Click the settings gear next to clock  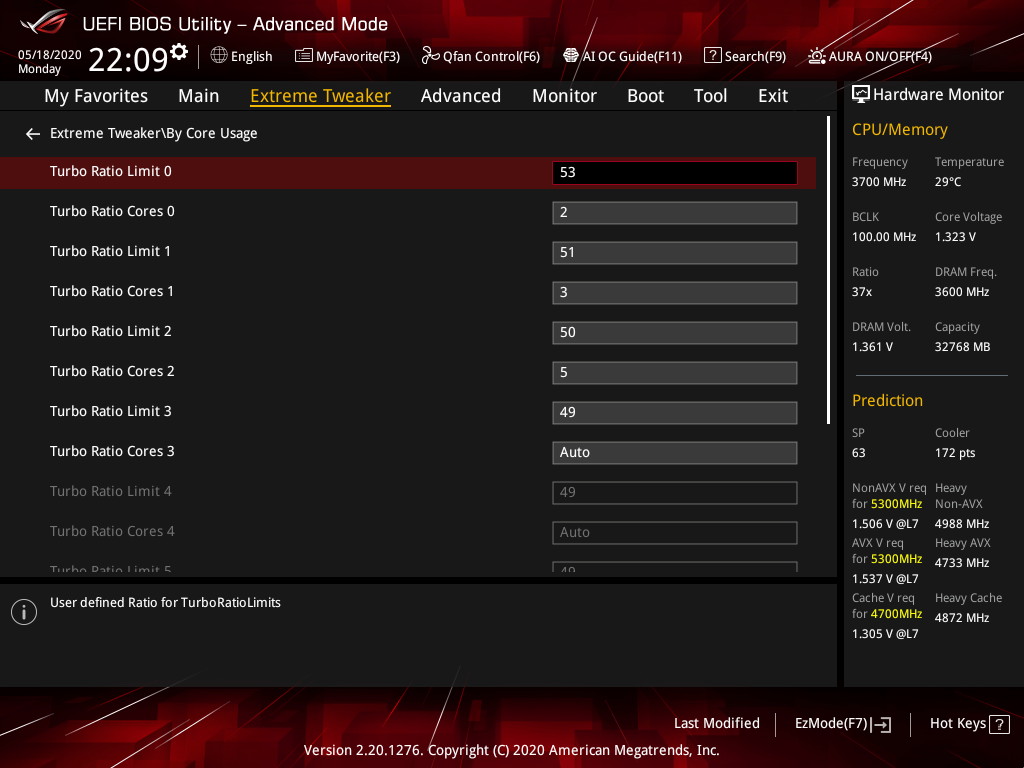[179, 52]
